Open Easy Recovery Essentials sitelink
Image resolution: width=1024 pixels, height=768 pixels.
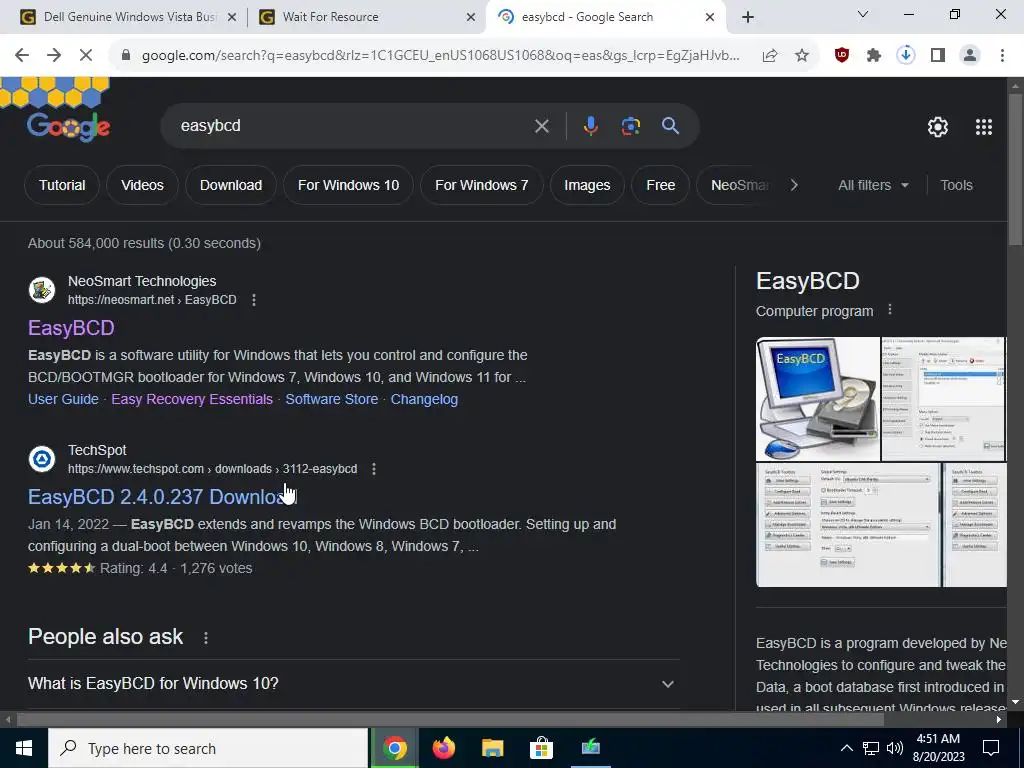[x=192, y=399]
